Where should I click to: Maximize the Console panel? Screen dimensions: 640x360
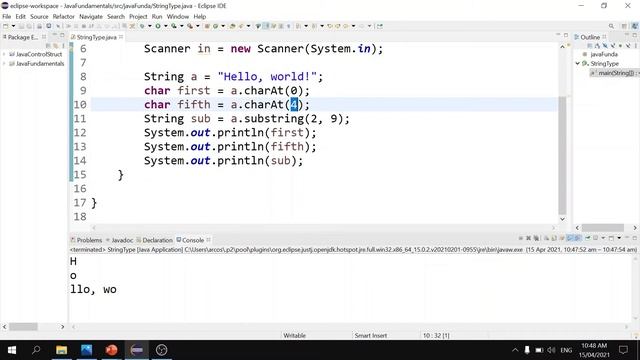tap(635, 238)
